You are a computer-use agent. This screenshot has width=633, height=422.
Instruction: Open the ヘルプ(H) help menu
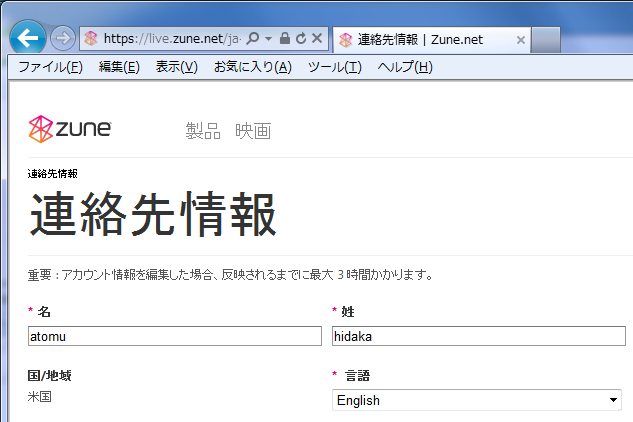coord(405,67)
